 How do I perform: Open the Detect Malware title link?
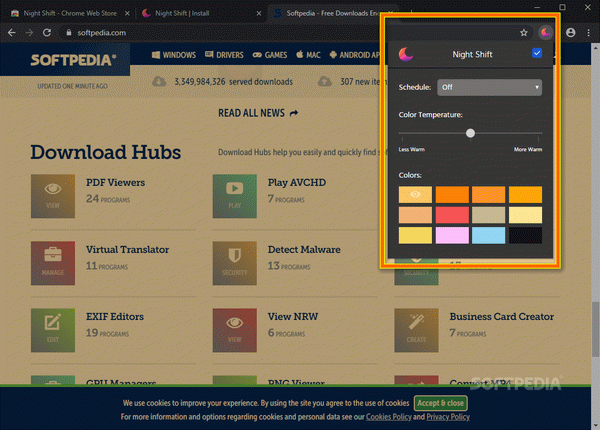(x=304, y=249)
